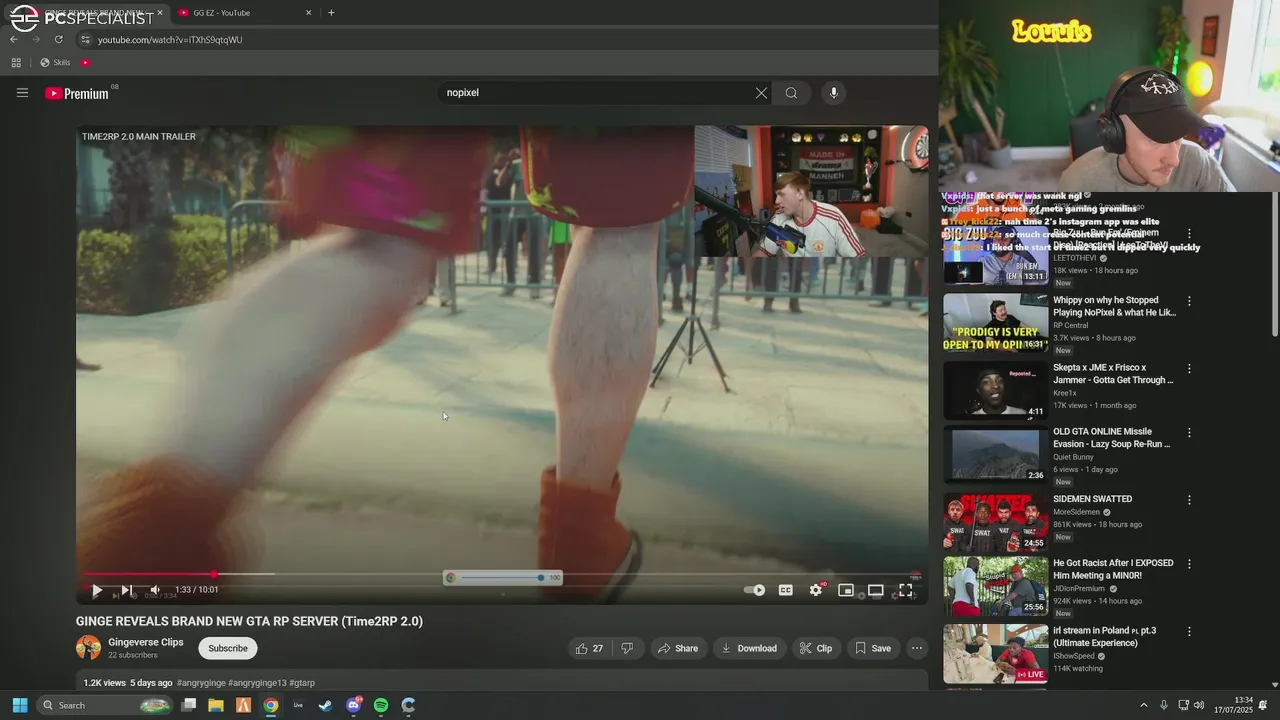Adjust the tab volume slider at 100

504,578
